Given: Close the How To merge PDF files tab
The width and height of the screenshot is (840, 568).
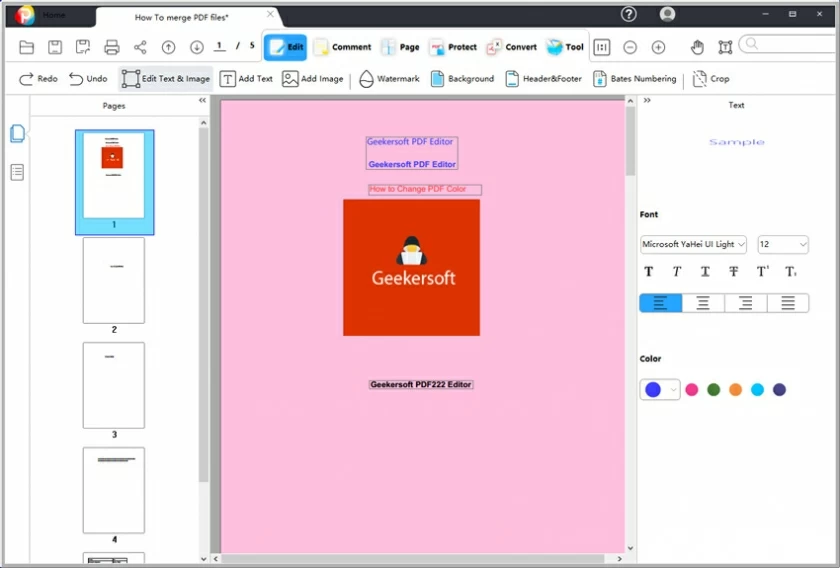Looking at the screenshot, I should click(270, 14).
